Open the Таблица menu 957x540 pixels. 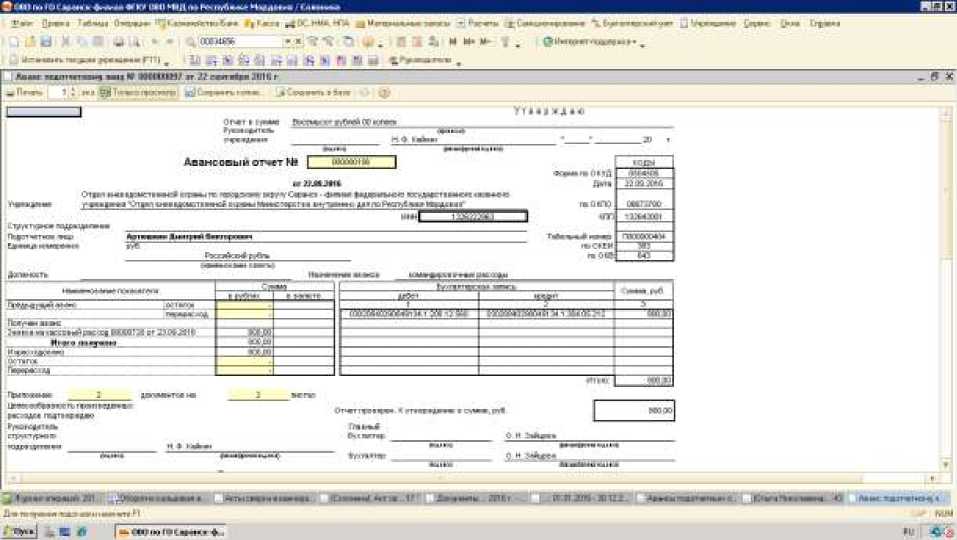pyautogui.click(x=92, y=22)
